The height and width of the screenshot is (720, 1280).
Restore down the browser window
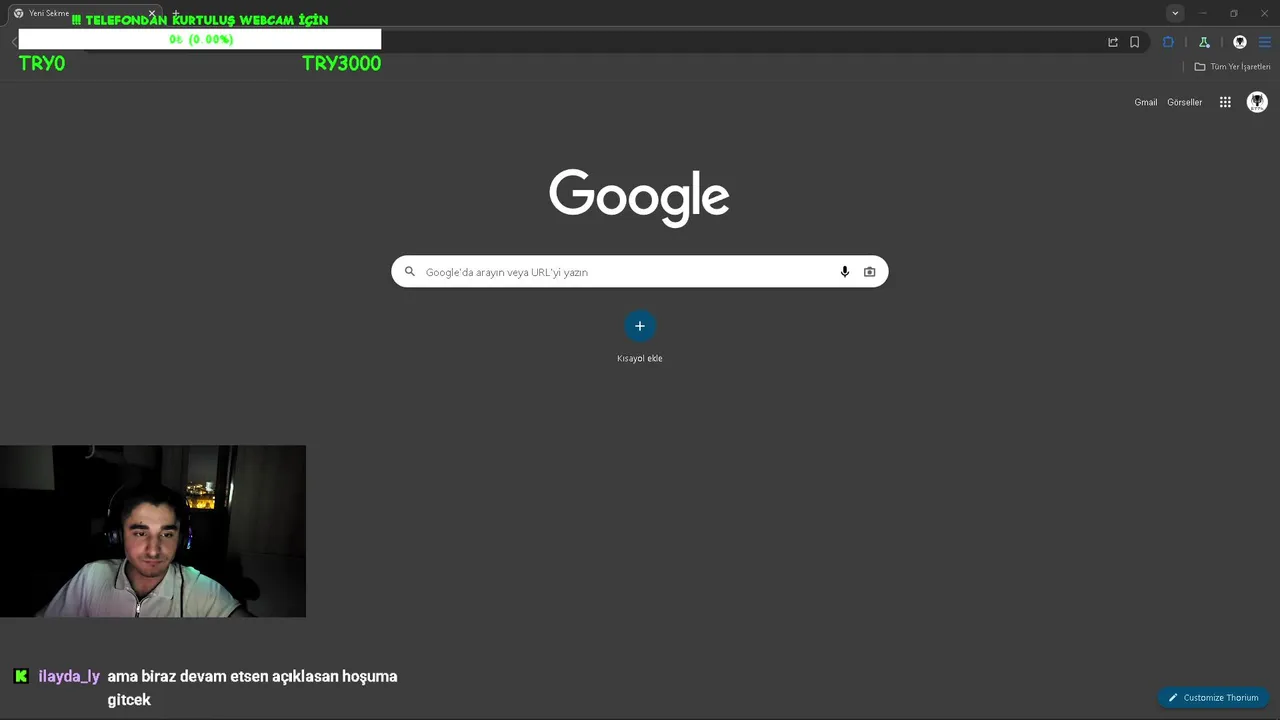(x=1233, y=13)
